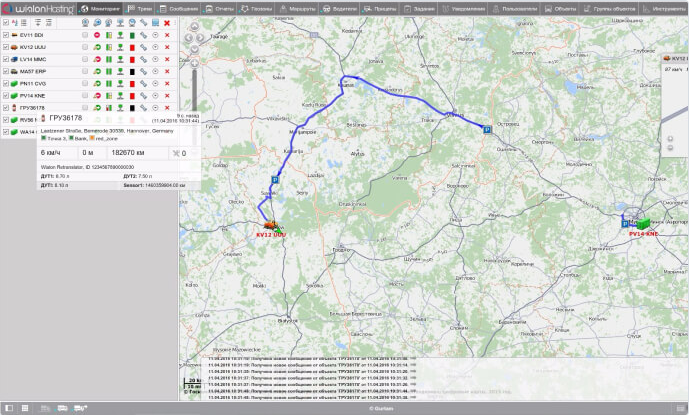Click red X in header to clear all
This screenshot has height=415, width=690.
click(x=167, y=23)
